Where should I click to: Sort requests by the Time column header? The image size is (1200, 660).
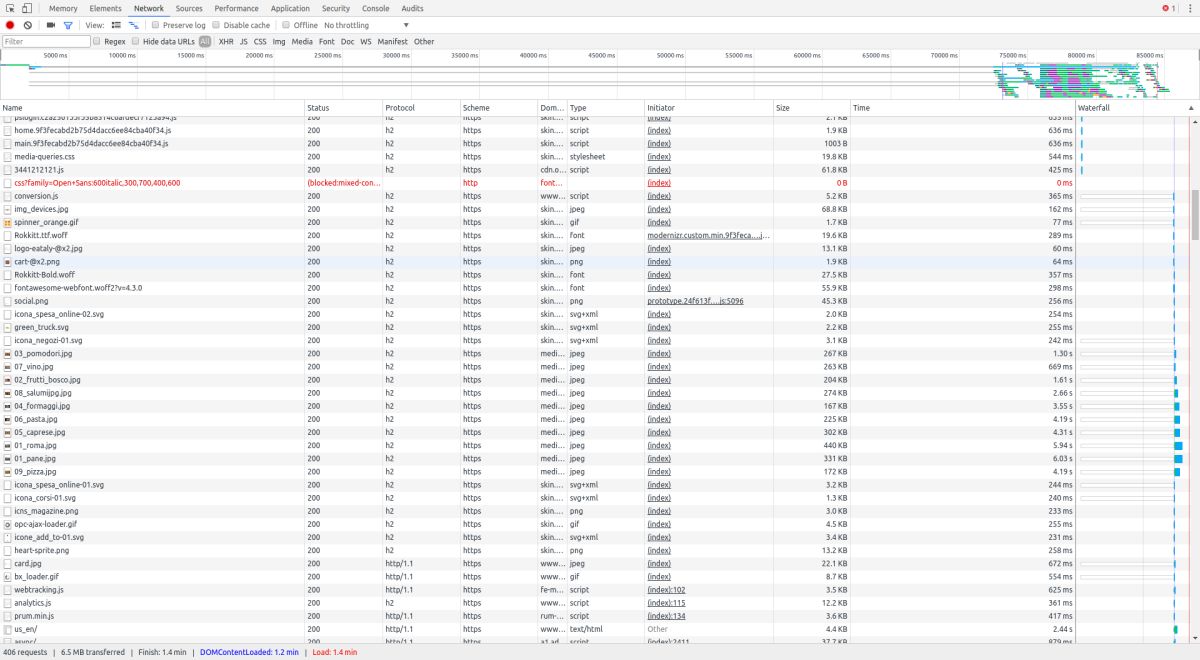click(963, 107)
